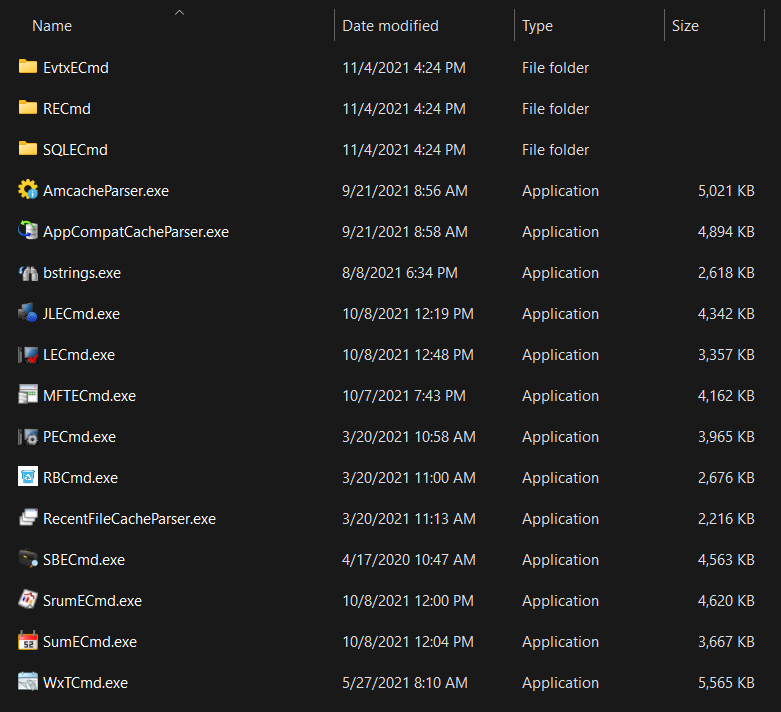Click the SrumECmd.exe icon
The image size is (781, 712).
tap(28, 599)
